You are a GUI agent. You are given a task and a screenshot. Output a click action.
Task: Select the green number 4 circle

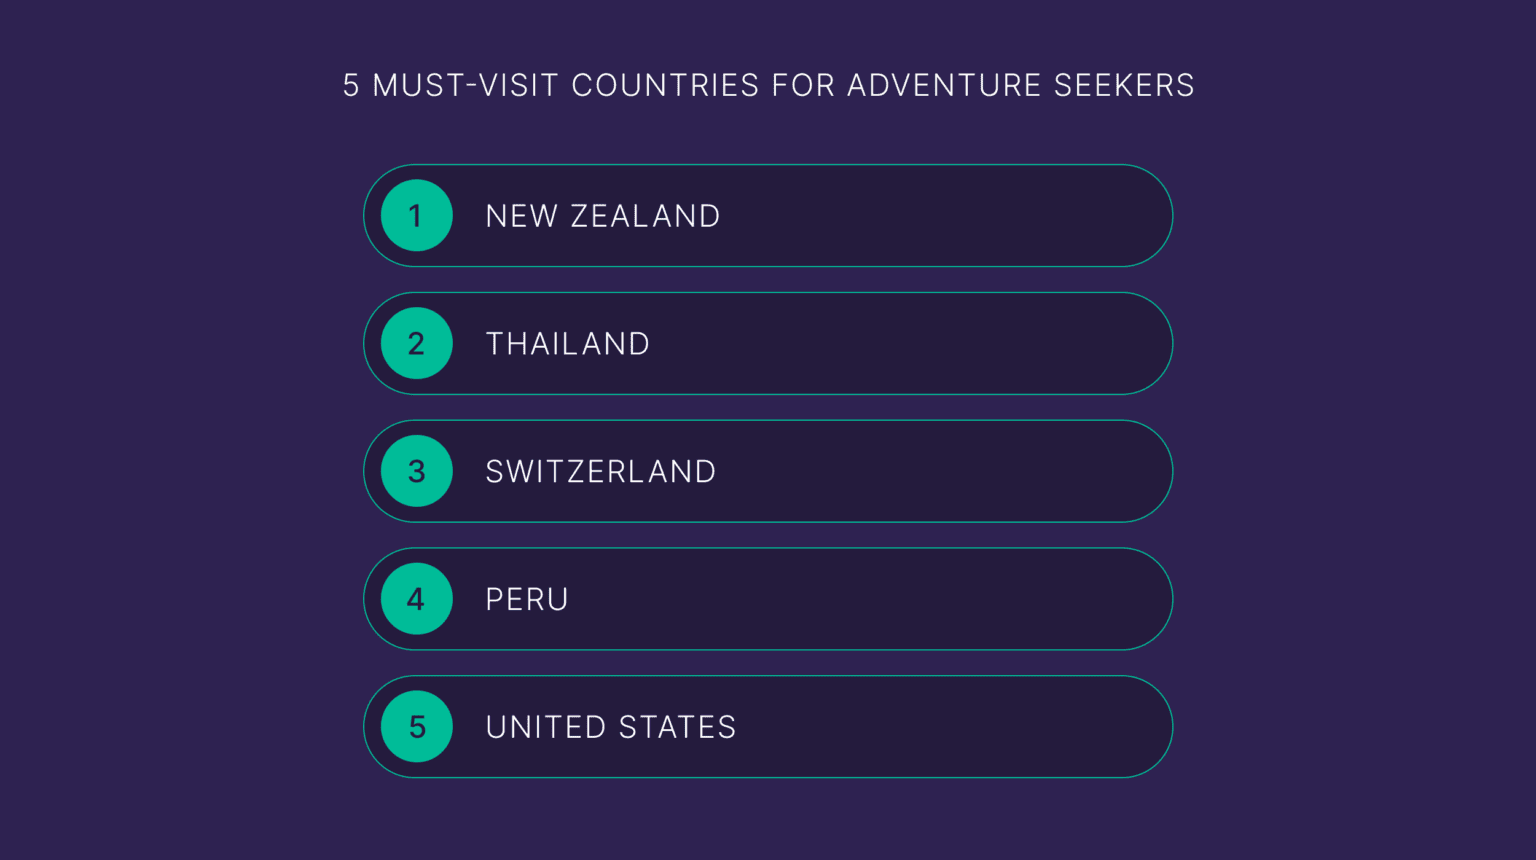pyautogui.click(x=417, y=599)
